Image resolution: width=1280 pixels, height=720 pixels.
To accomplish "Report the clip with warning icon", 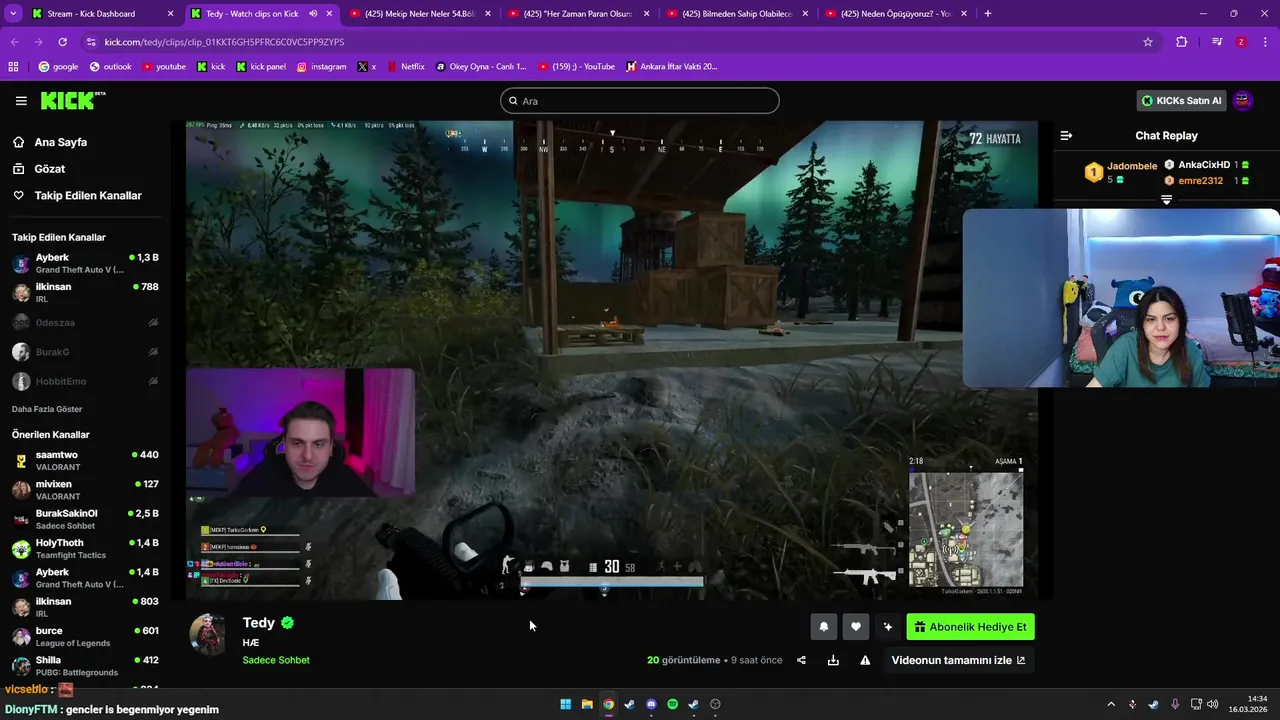I will 865,660.
